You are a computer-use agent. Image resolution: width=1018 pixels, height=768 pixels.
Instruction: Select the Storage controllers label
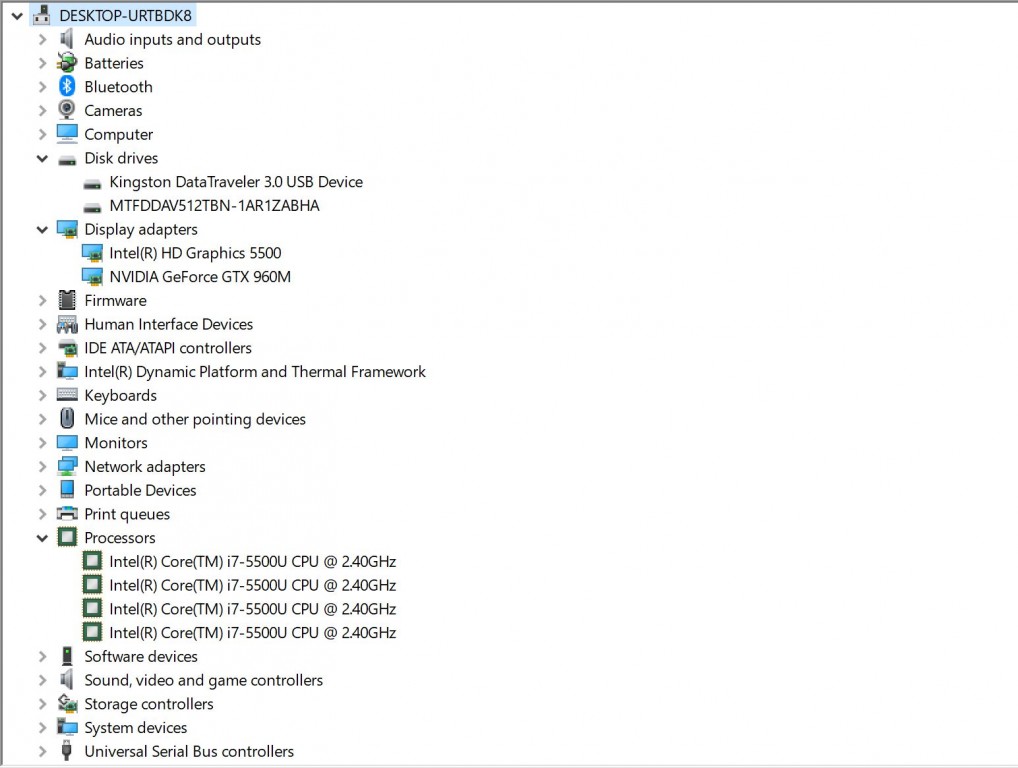point(149,704)
